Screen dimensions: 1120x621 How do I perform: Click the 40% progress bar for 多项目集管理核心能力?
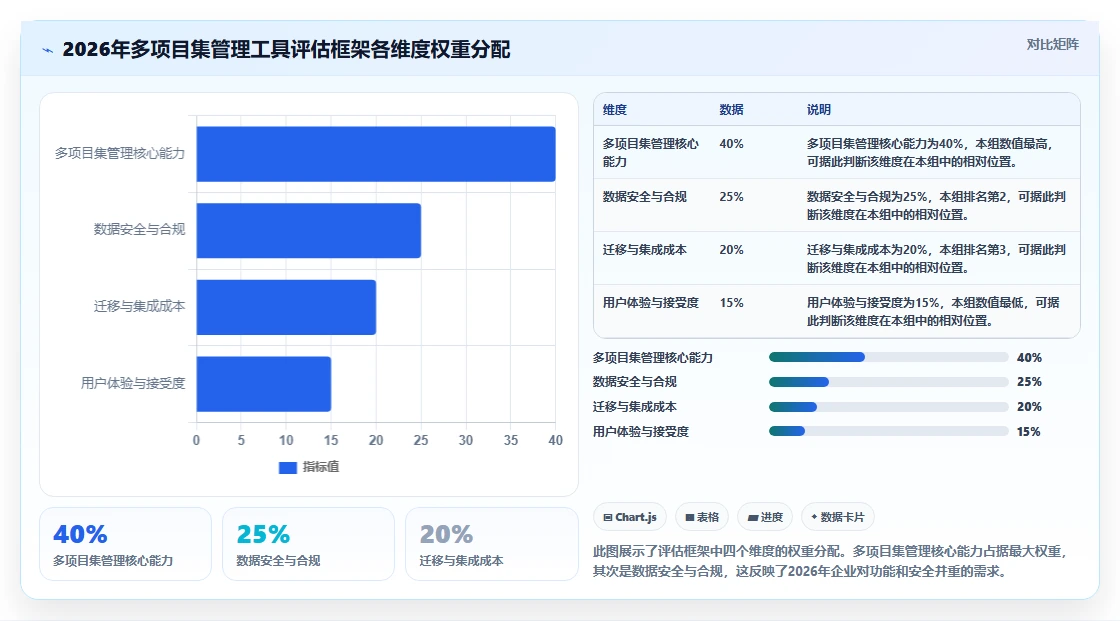(x=889, y=357)
